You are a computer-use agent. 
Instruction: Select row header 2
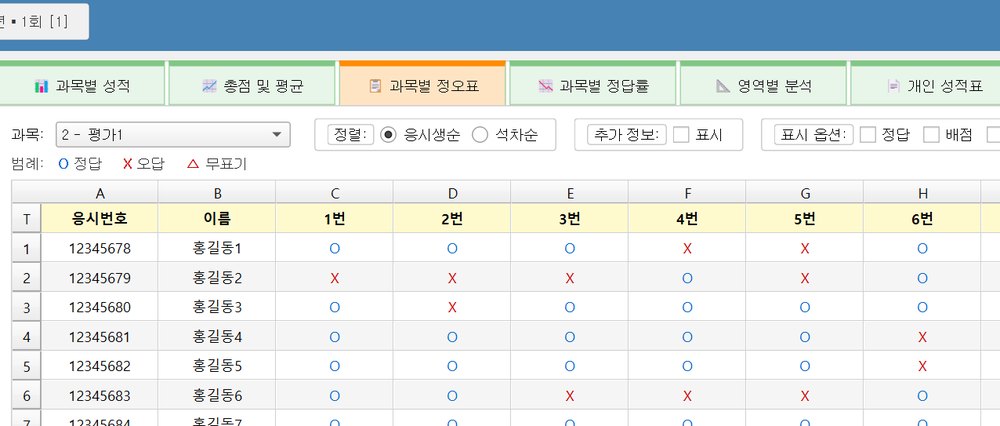[x=27, y=277]
